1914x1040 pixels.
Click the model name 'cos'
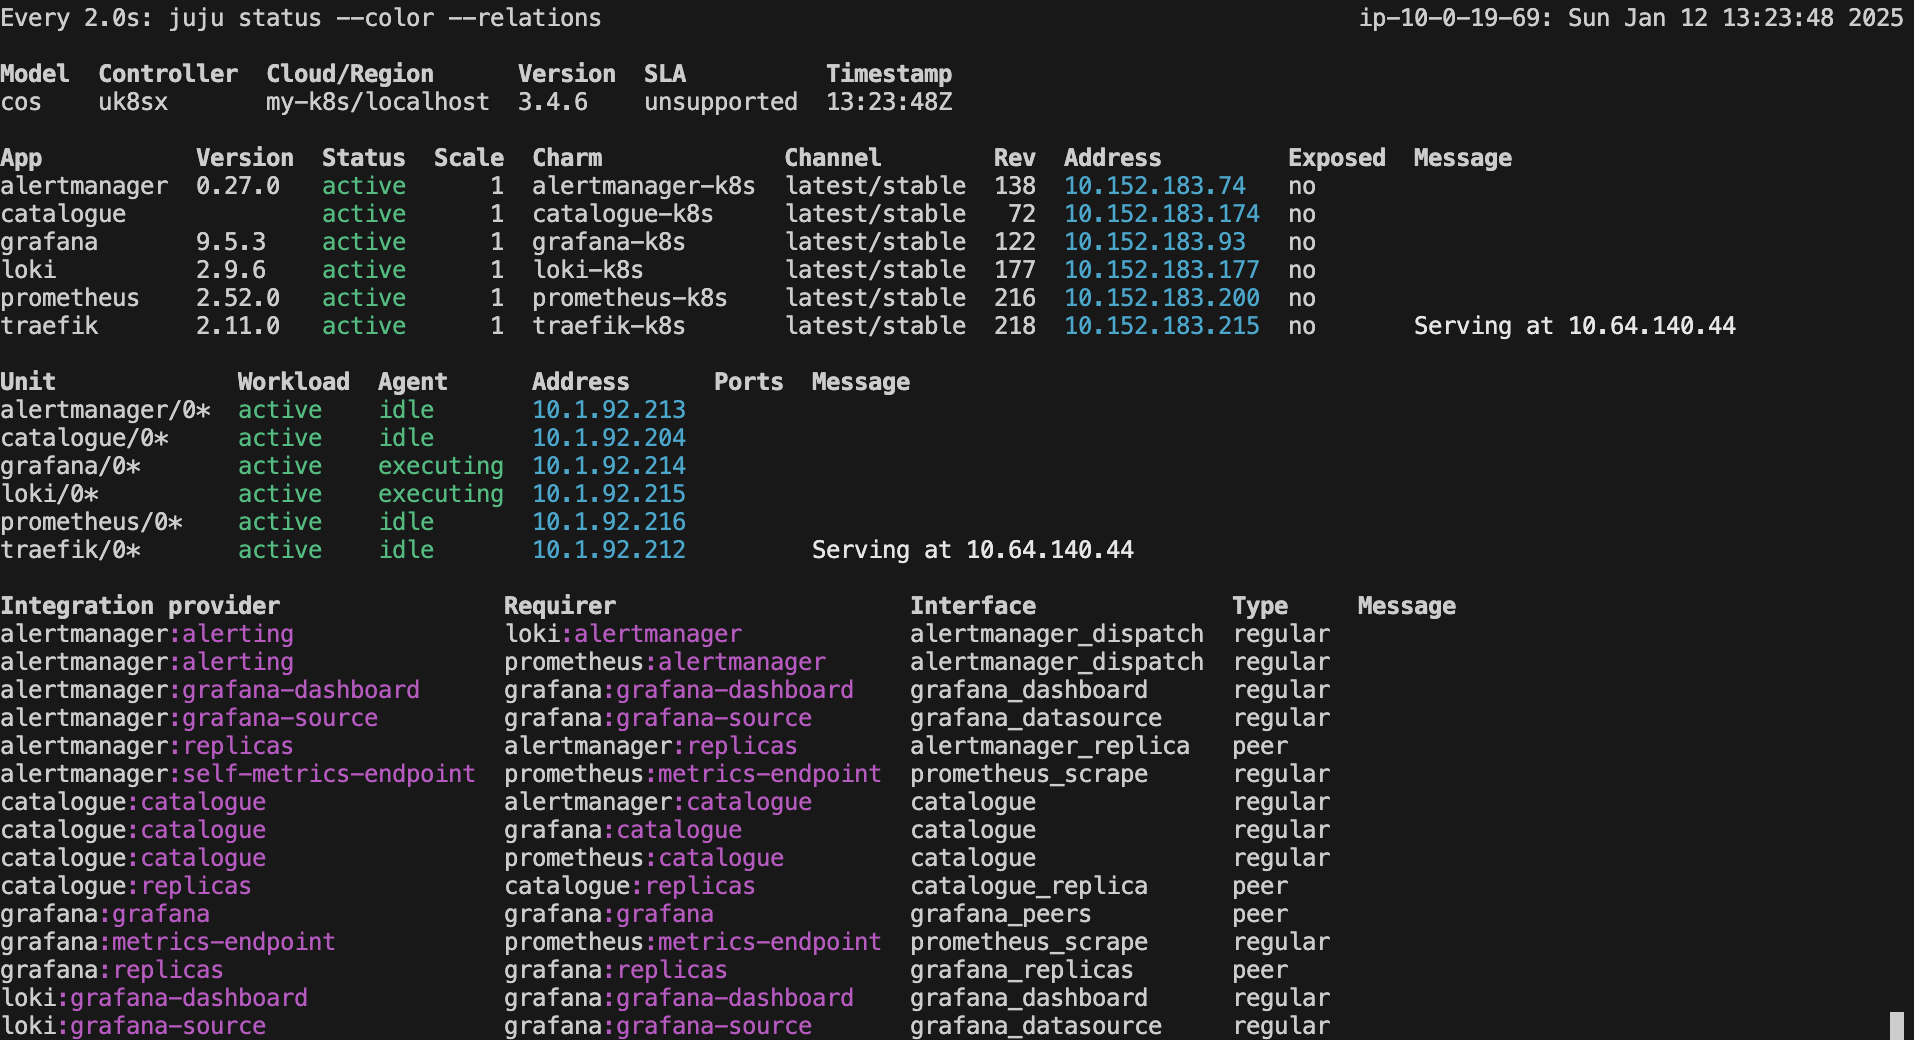click(x=21, y=102)
